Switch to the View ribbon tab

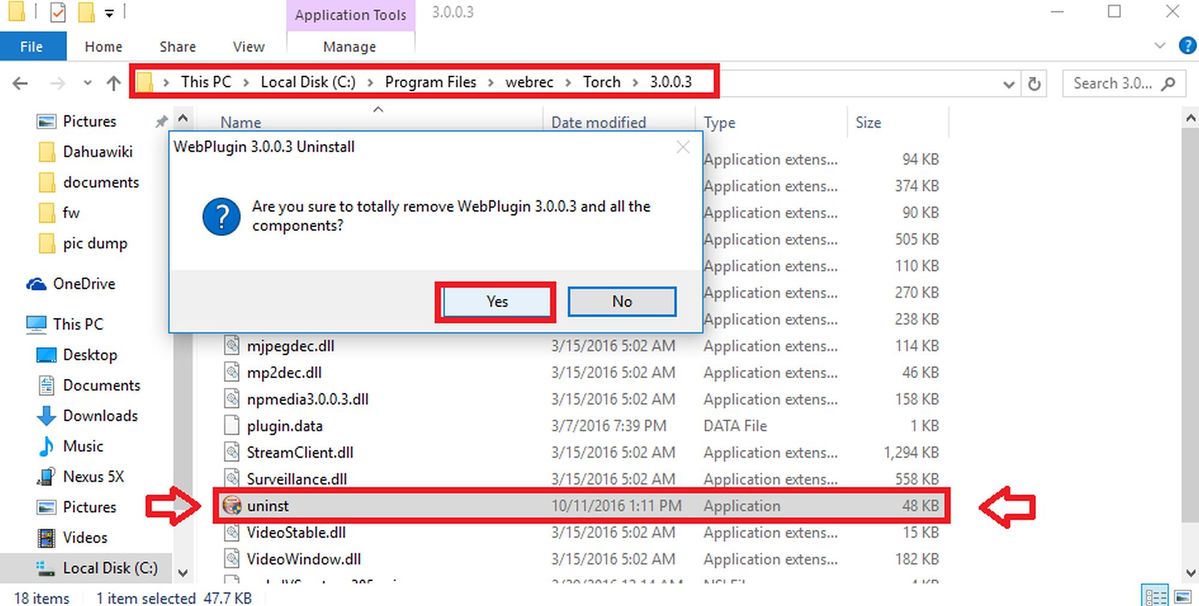click(249, 47)
